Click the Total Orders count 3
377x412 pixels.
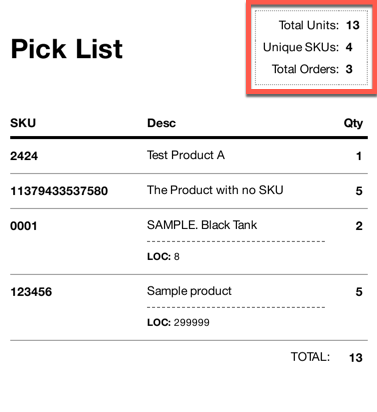coord(349,69)
